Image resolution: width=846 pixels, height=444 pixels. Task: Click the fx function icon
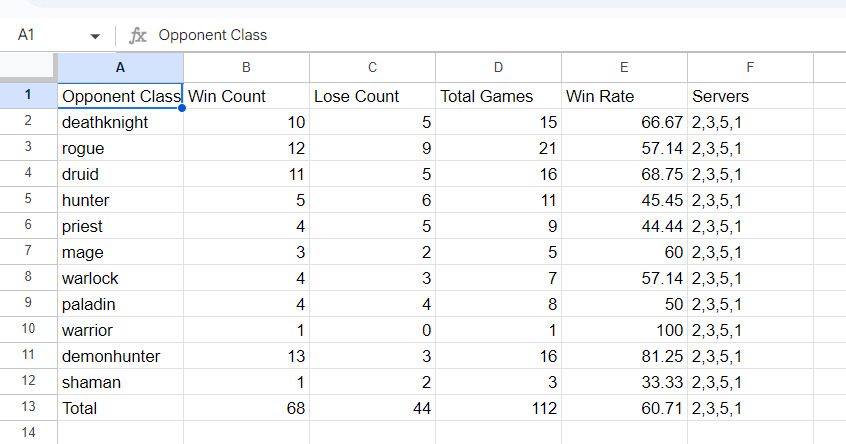[138, 36]
